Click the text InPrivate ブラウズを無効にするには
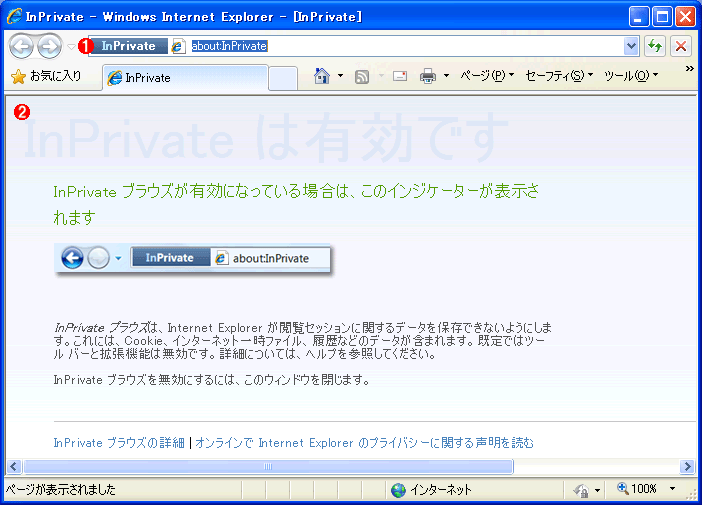Screen dimensions: 702x505 click(x=211, y=380)
